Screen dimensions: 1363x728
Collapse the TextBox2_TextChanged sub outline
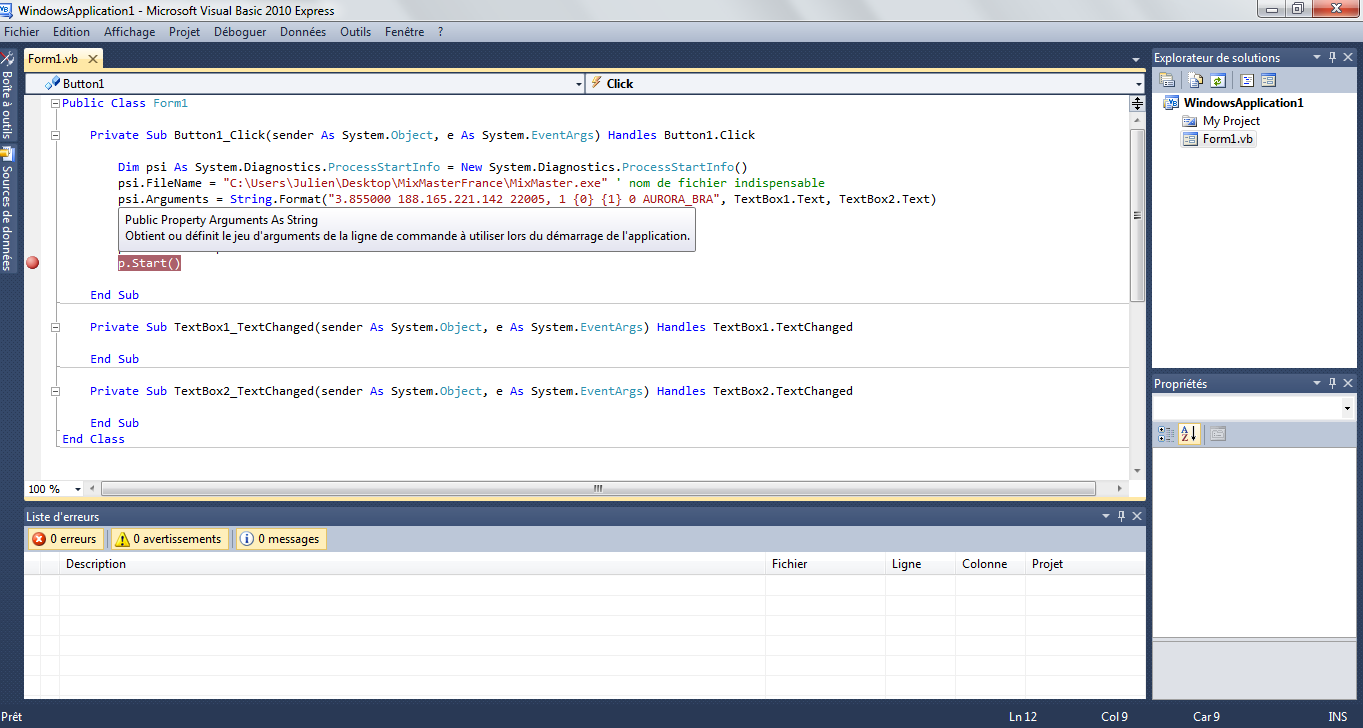pyautogui.click(x=55, y=391)
